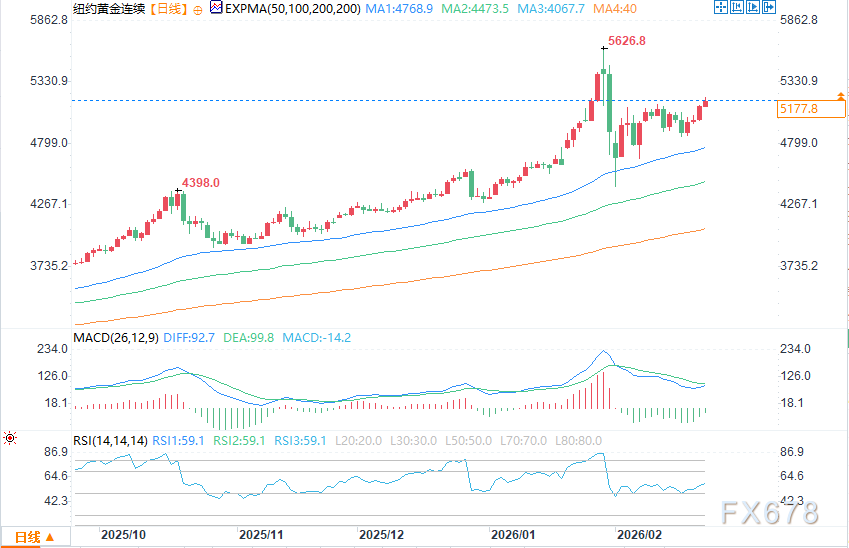Click the orange arrow icon on right price axis

(843, 96)
